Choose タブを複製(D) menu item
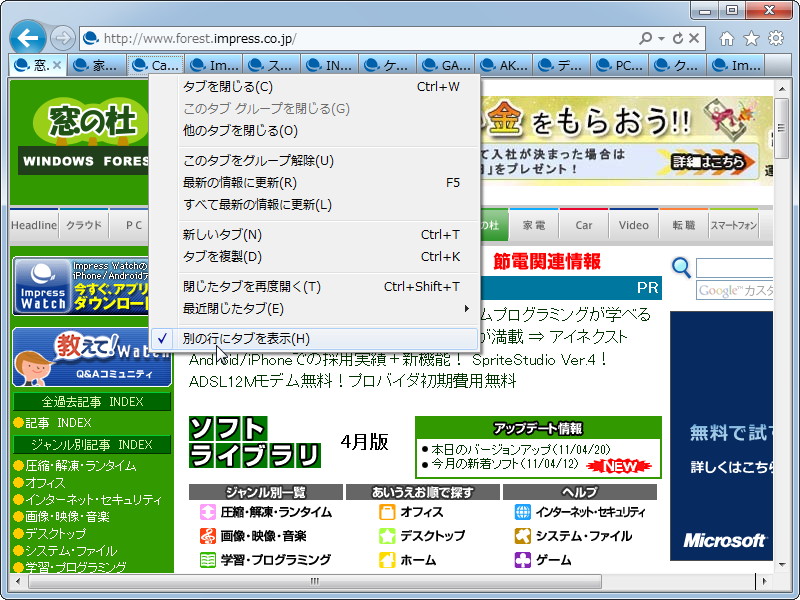The height and width of the screenshot is (600, 800). point(315,257)
